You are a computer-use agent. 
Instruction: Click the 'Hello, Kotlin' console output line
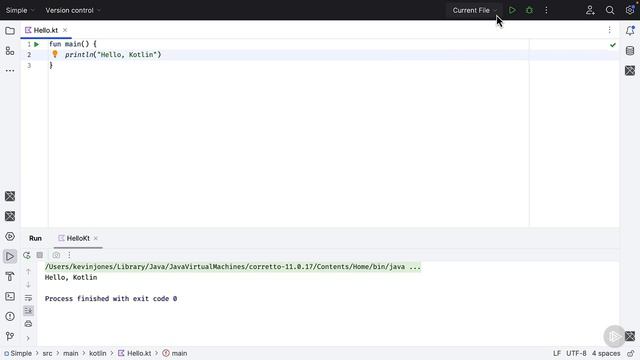point(71,278)
